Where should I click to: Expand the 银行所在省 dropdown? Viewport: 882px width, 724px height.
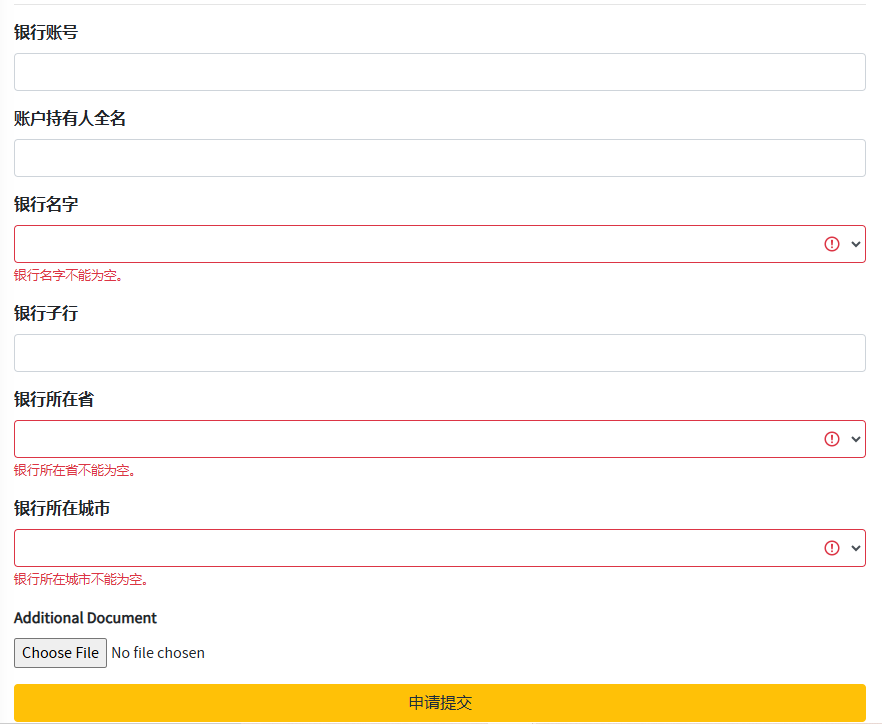(x=439, y=439)
